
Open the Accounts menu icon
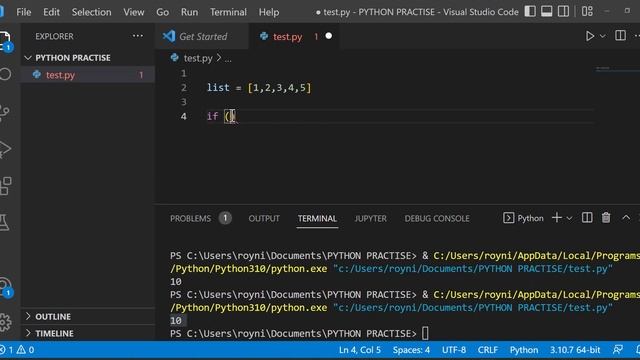tap(6, 287)
